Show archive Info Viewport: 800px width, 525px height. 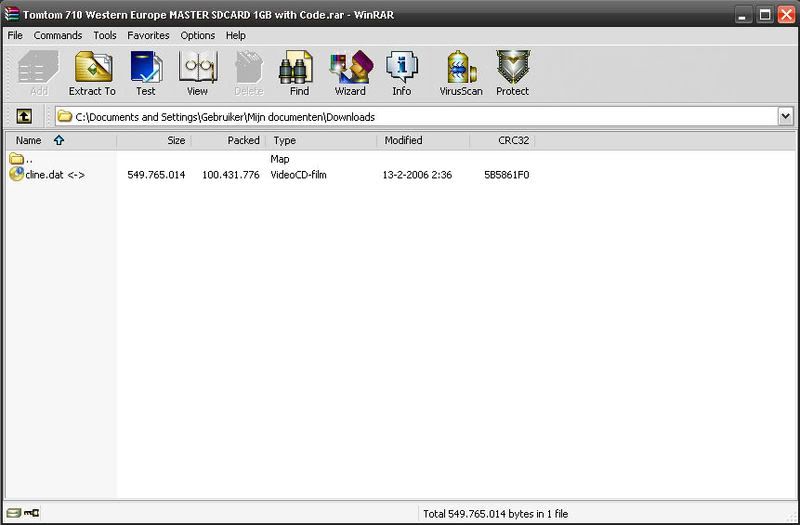[401, 72]
